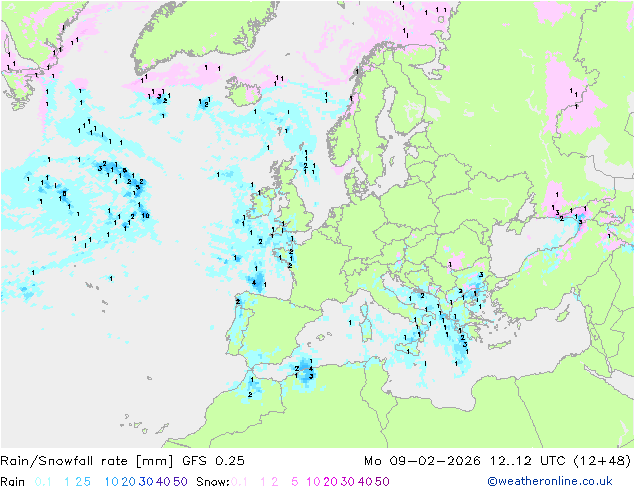The width and height of the screenshot is (634, 490).
Task: Select the snow legend value 20
Action: point(330,482)
